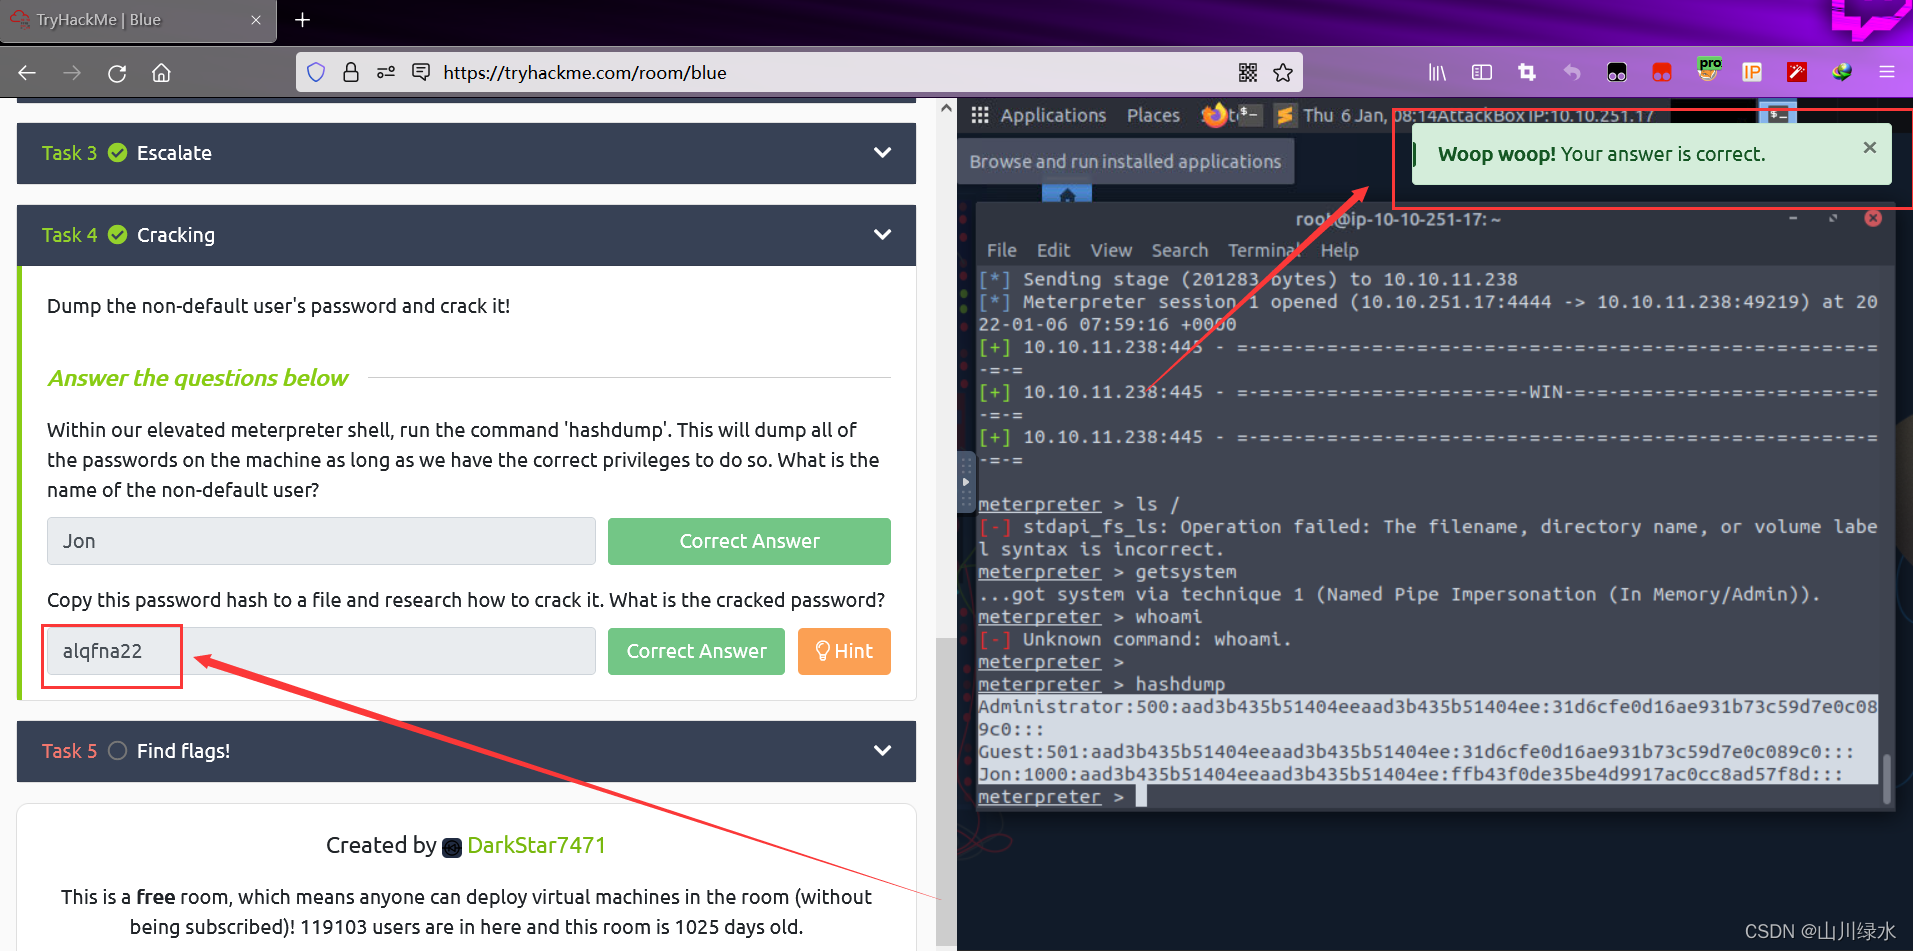The width and height of the screenshot is (1913, 951).
Task: Click the alqfna22 answer field
Action: pyautogui.click(x=321, y=651)
